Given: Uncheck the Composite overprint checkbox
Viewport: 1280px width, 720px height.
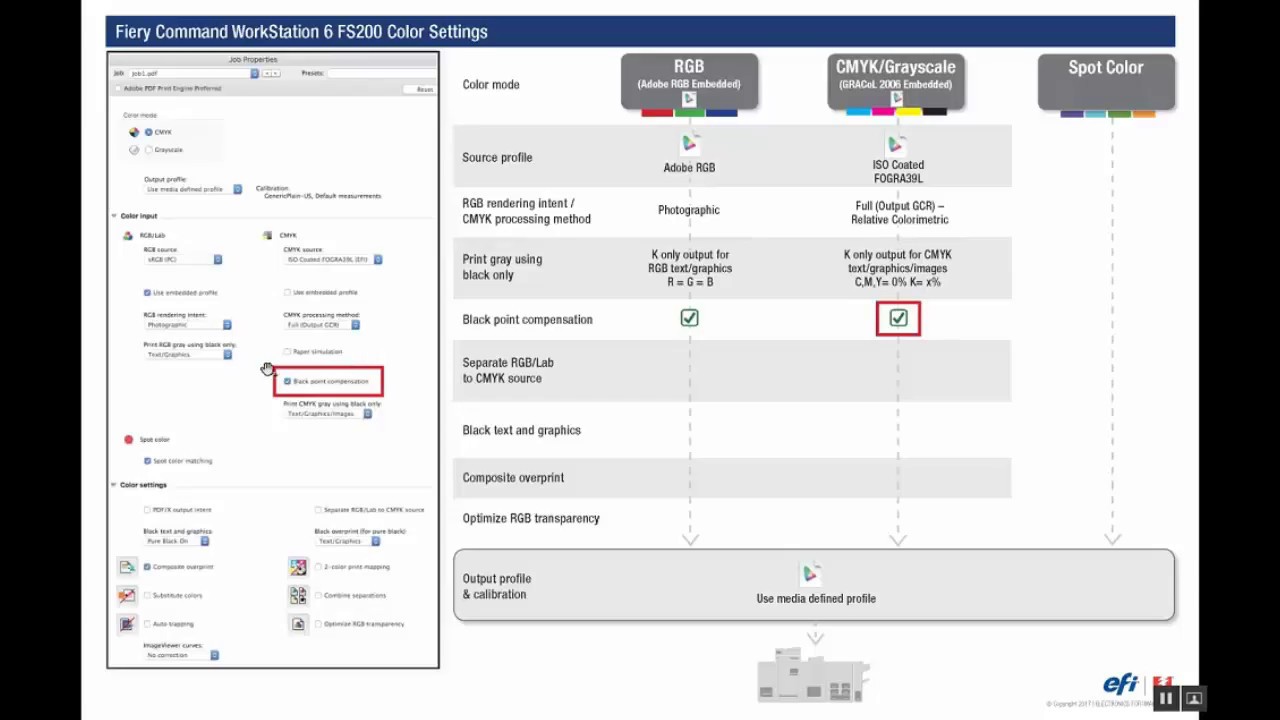Looking at the screenshot, I should 147,567.
